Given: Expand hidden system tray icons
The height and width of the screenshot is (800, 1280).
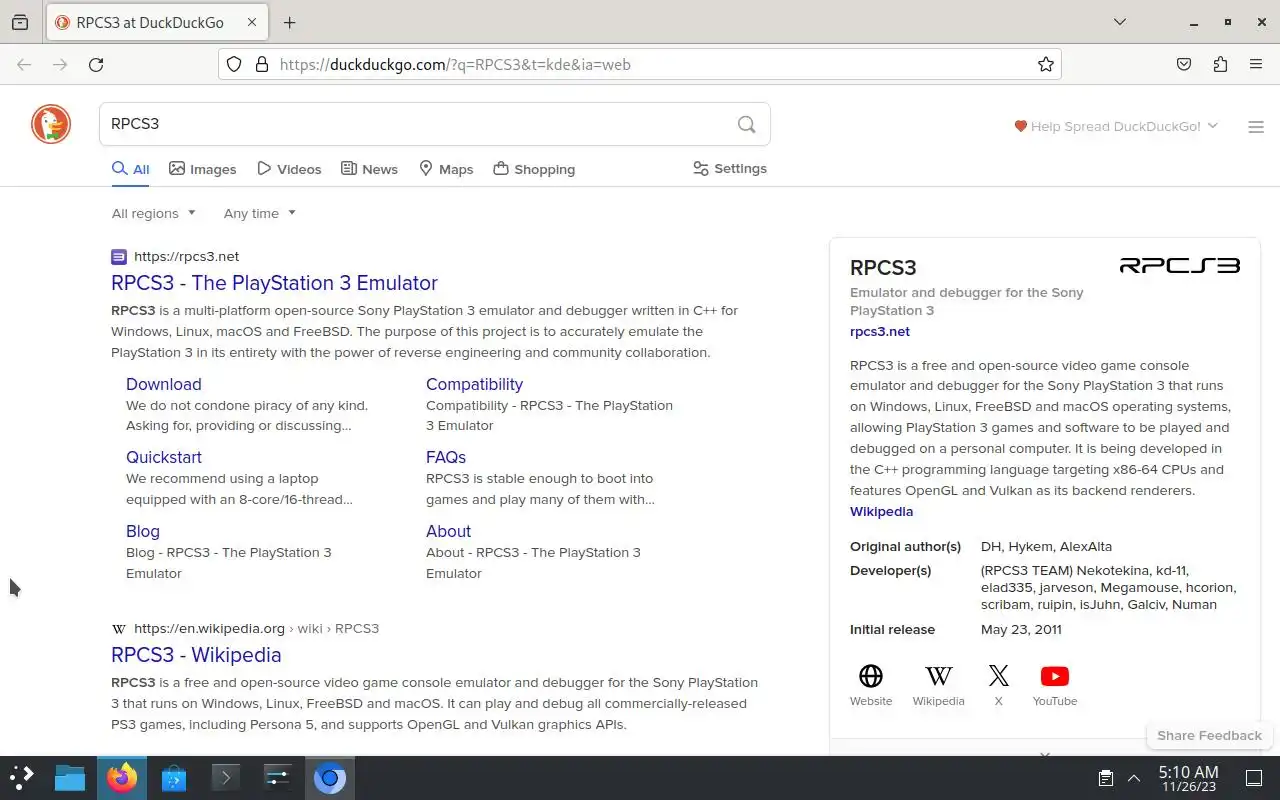Looking at the screenshot, I should pos(1134,777).
